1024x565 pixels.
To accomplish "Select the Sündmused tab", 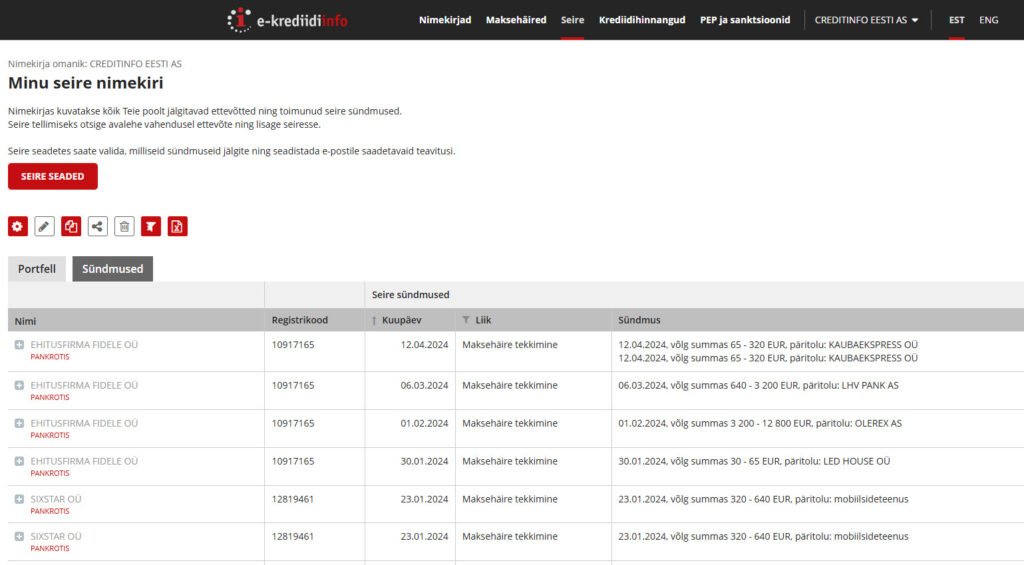I will click(x=112, y=269).
